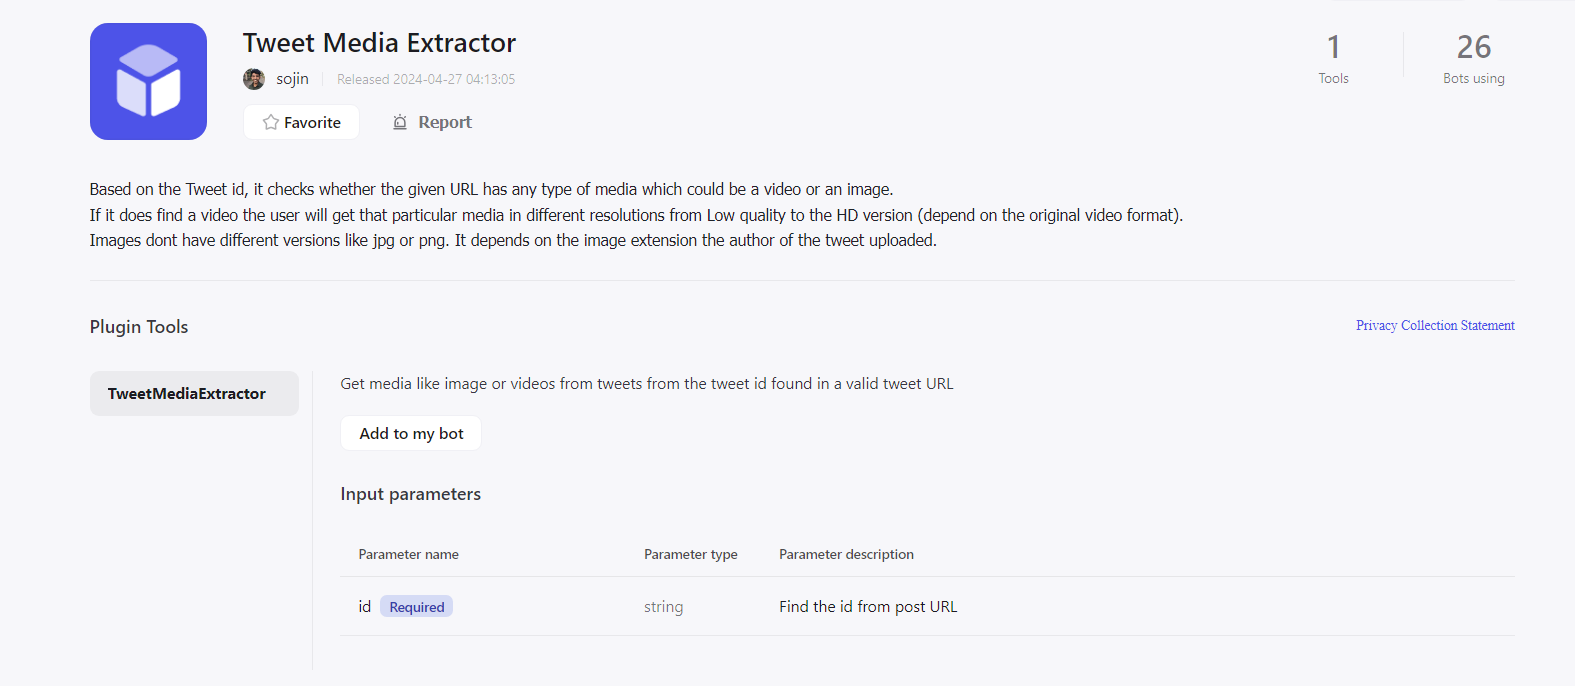
Task: Favorite the Tweet Media Extractor plugin
Action: click(300, 122)
